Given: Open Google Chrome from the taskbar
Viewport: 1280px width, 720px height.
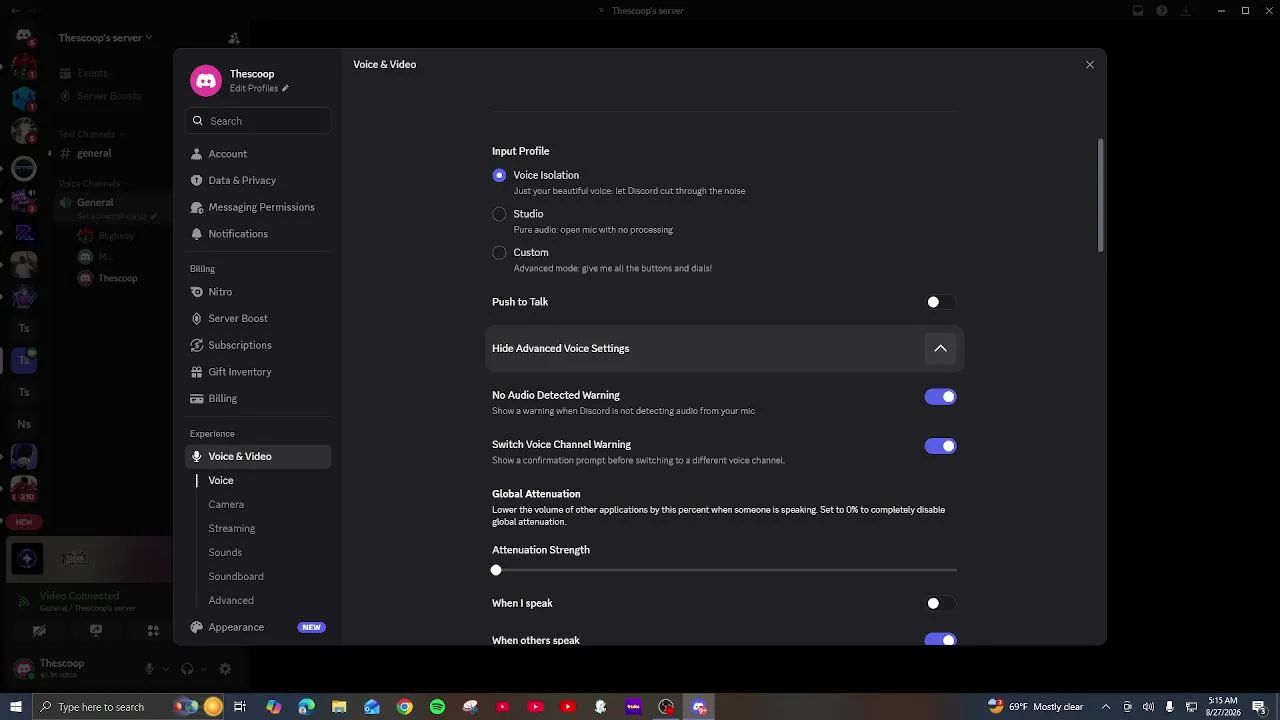Looking at the screenshot, I should pyautogui.click(x=404, y=707).
